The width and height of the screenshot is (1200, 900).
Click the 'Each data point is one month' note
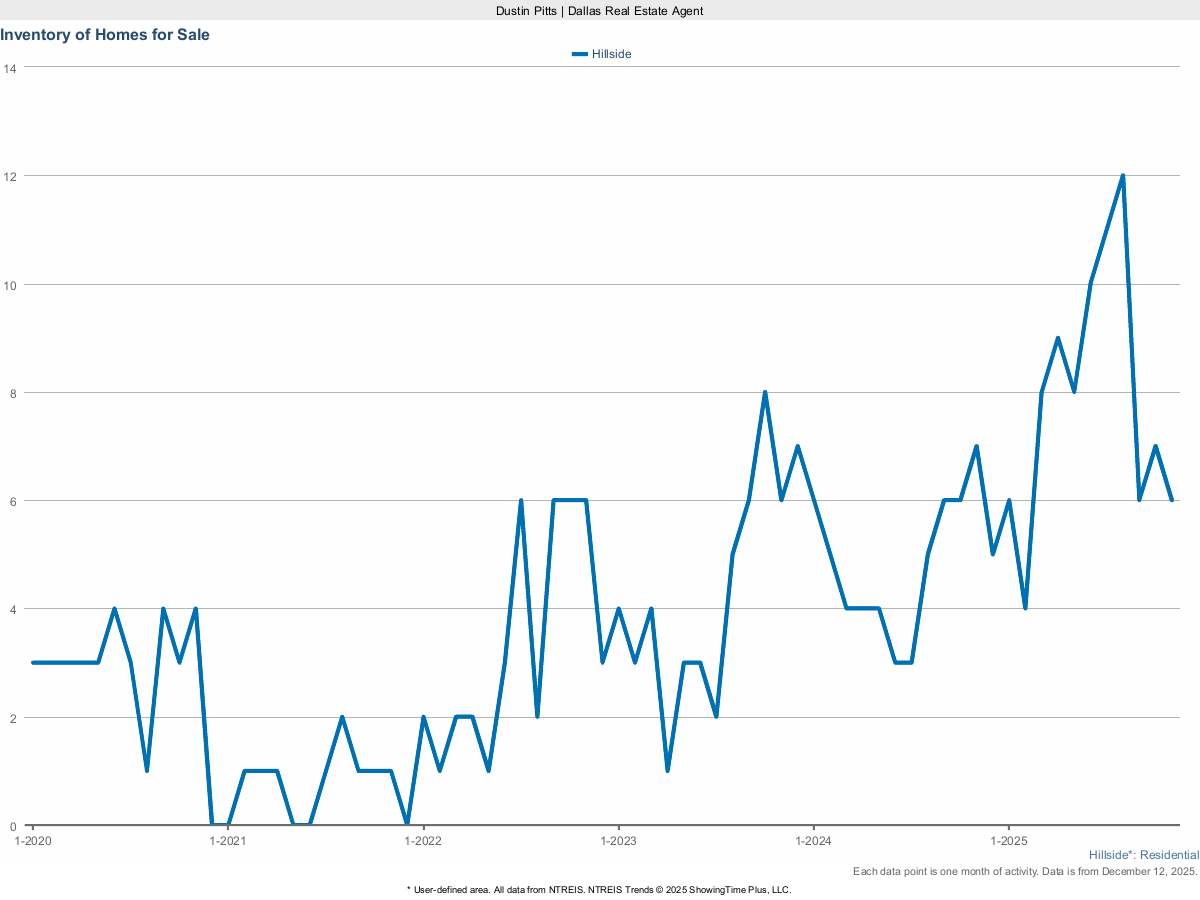pyautogui.click(x=1025, y=872)
